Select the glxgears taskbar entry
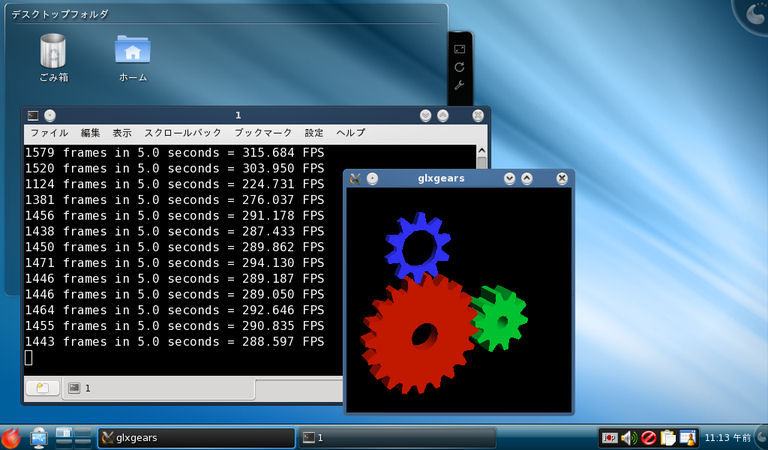The height and width of the screenshot is (450, 768). pyautogui.click(x=196, y=438)
